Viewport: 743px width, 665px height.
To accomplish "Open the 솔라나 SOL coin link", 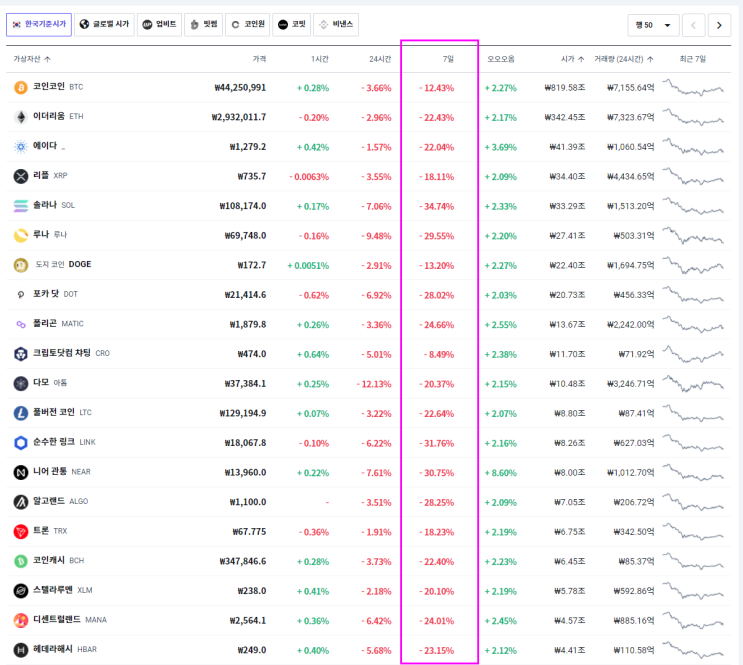I will coord(54,205).
